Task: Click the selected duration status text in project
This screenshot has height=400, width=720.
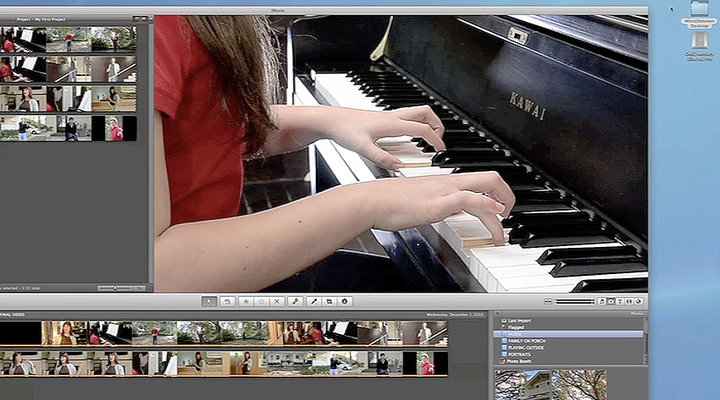Action: pos(20,288)
